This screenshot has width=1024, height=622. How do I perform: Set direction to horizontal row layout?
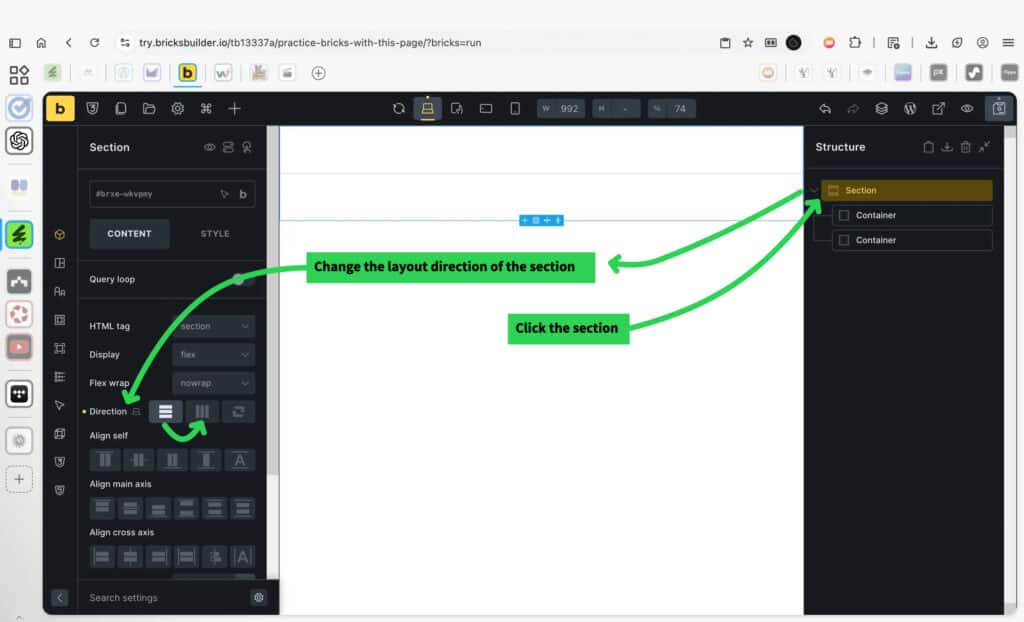202,411
